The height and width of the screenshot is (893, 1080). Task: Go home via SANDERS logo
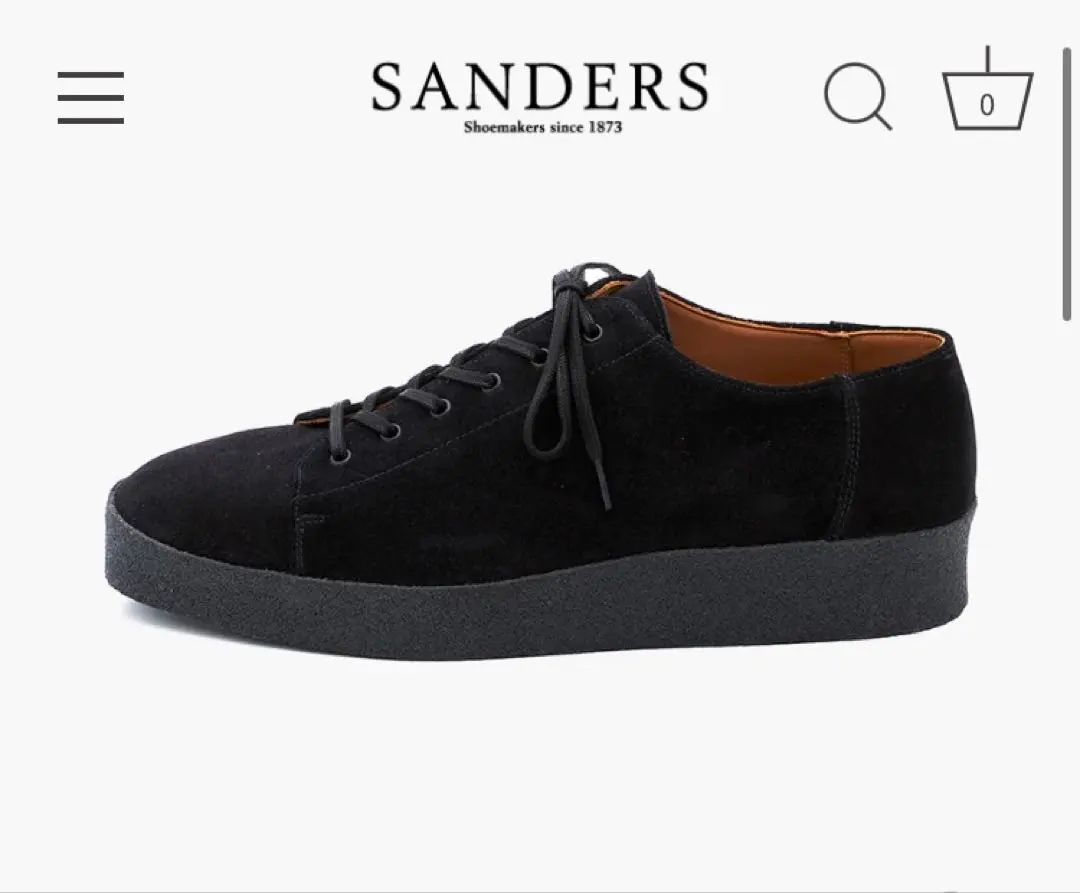540,87
